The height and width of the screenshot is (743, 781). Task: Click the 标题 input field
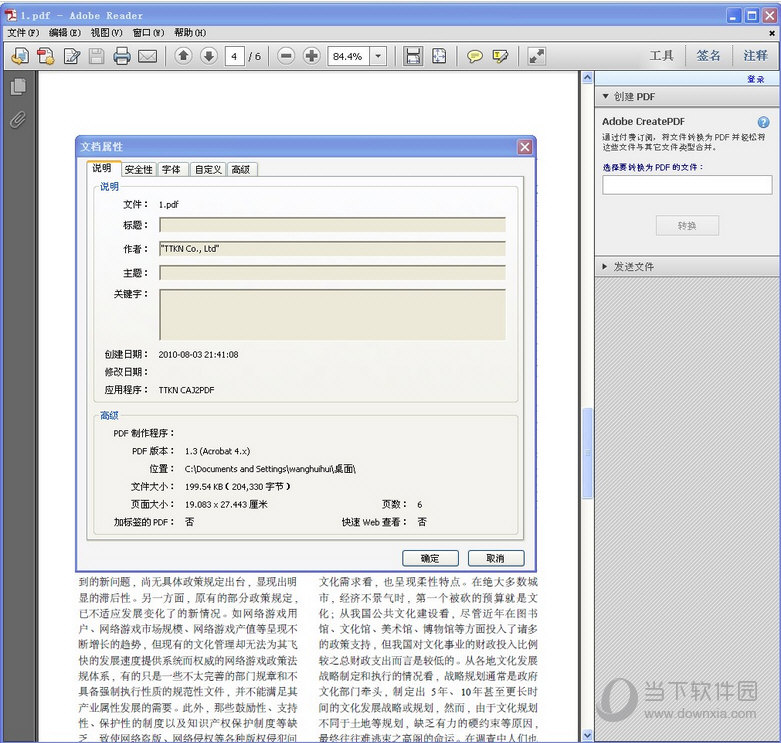pos(333,225)
